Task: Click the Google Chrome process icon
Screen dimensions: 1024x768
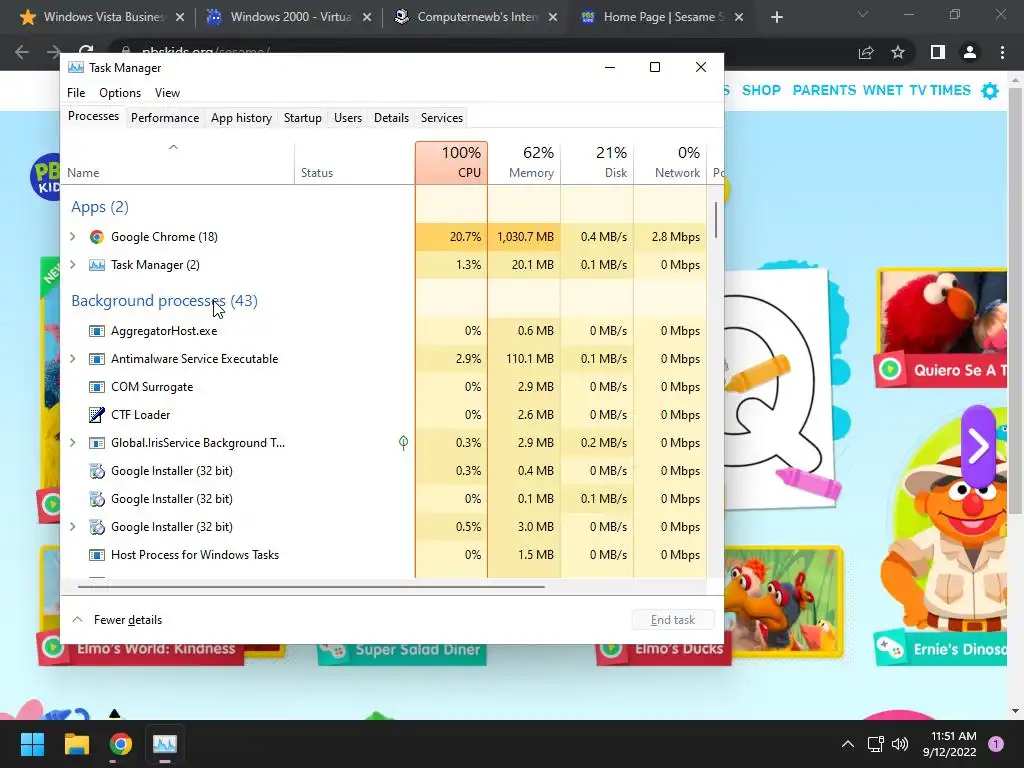Action: (97, 237)
